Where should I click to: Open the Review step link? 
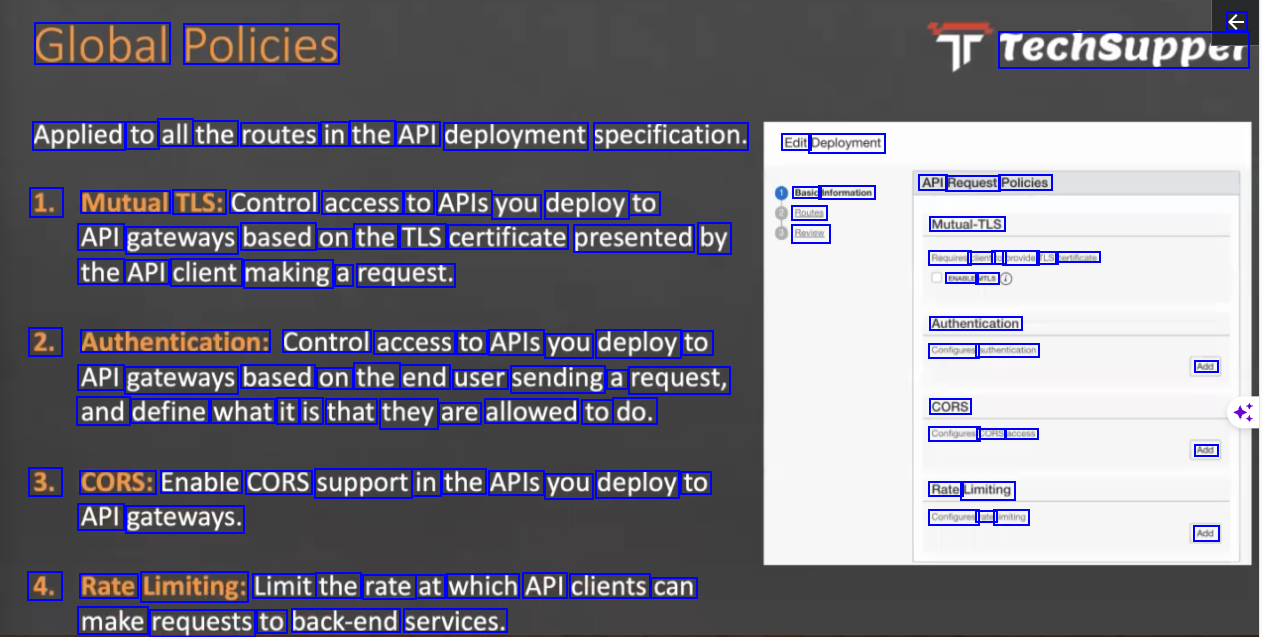(810, 233)
